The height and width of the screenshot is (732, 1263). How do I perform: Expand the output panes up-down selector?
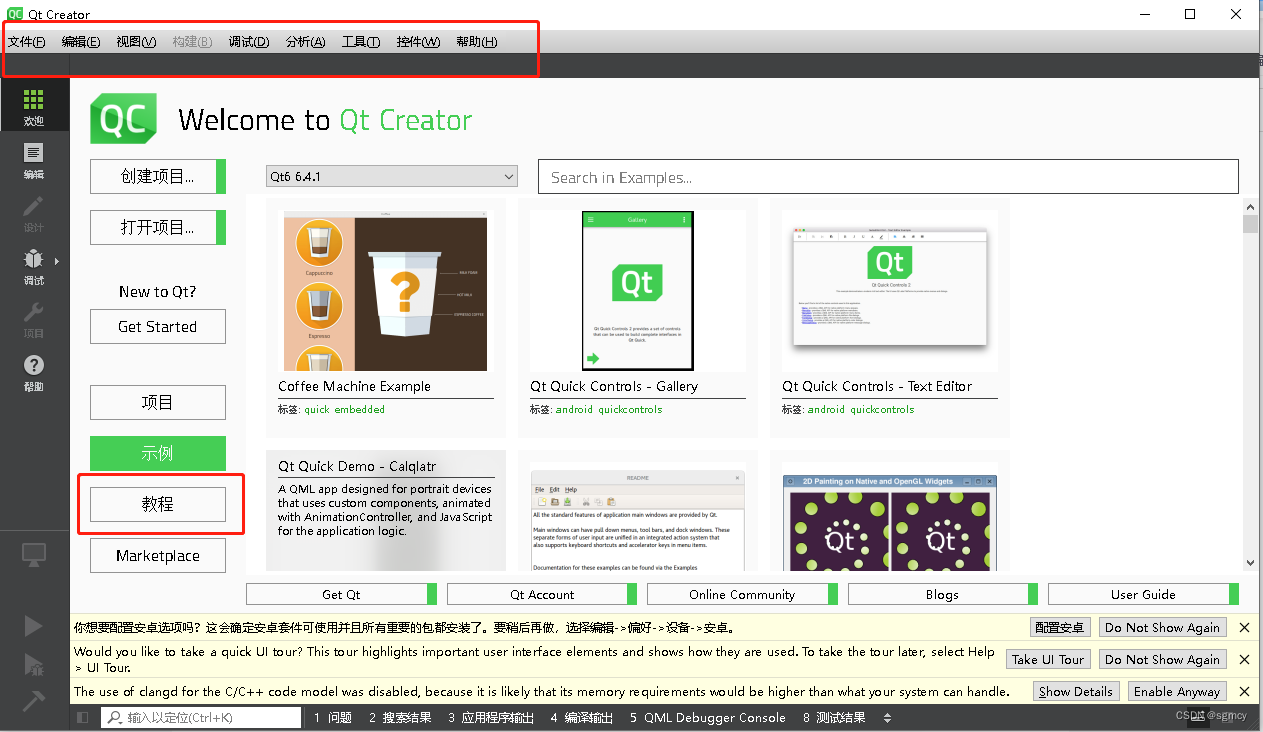(887, 718)
